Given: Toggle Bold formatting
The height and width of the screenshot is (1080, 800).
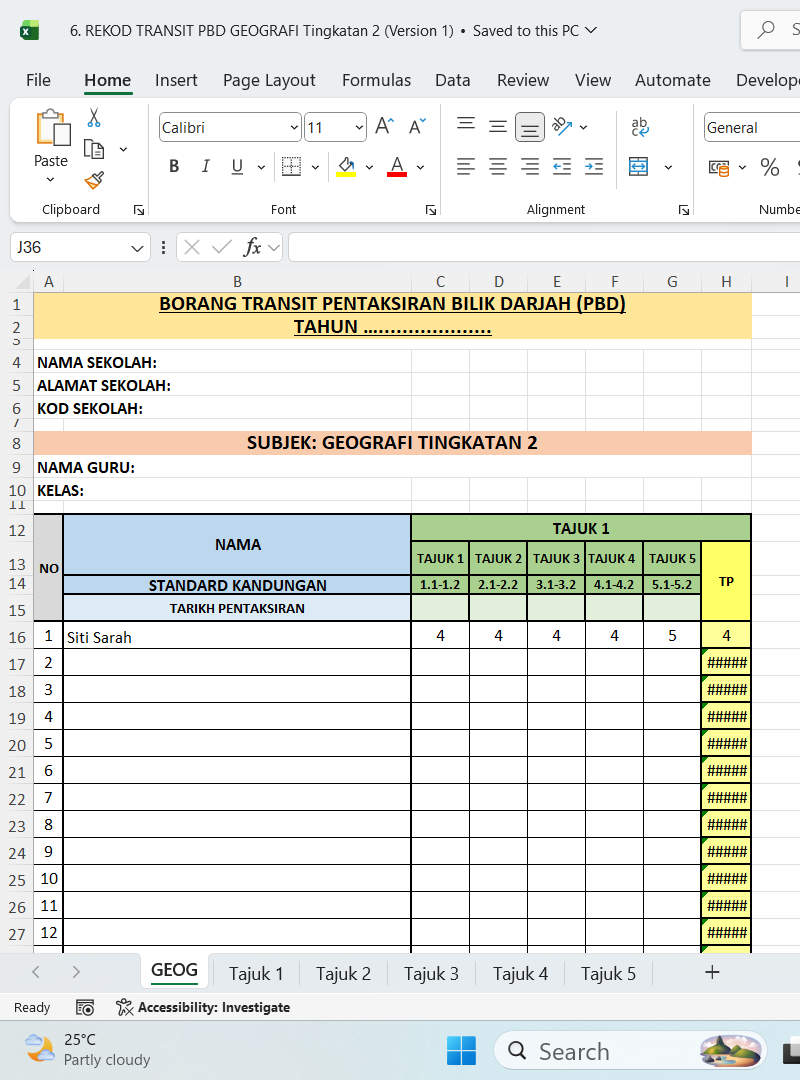Looking at the screenshot, I should (x=174, y=167).
